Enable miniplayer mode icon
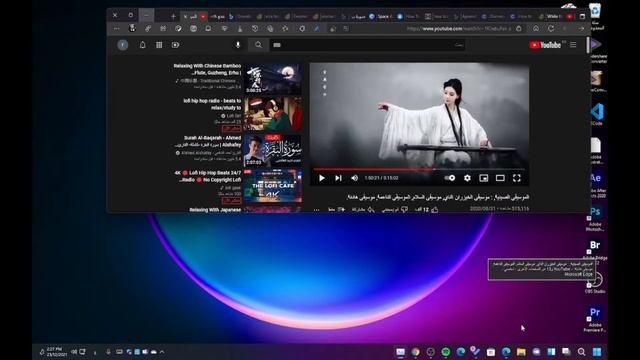This screenshot has width=640, height=360. pos(484,178)
